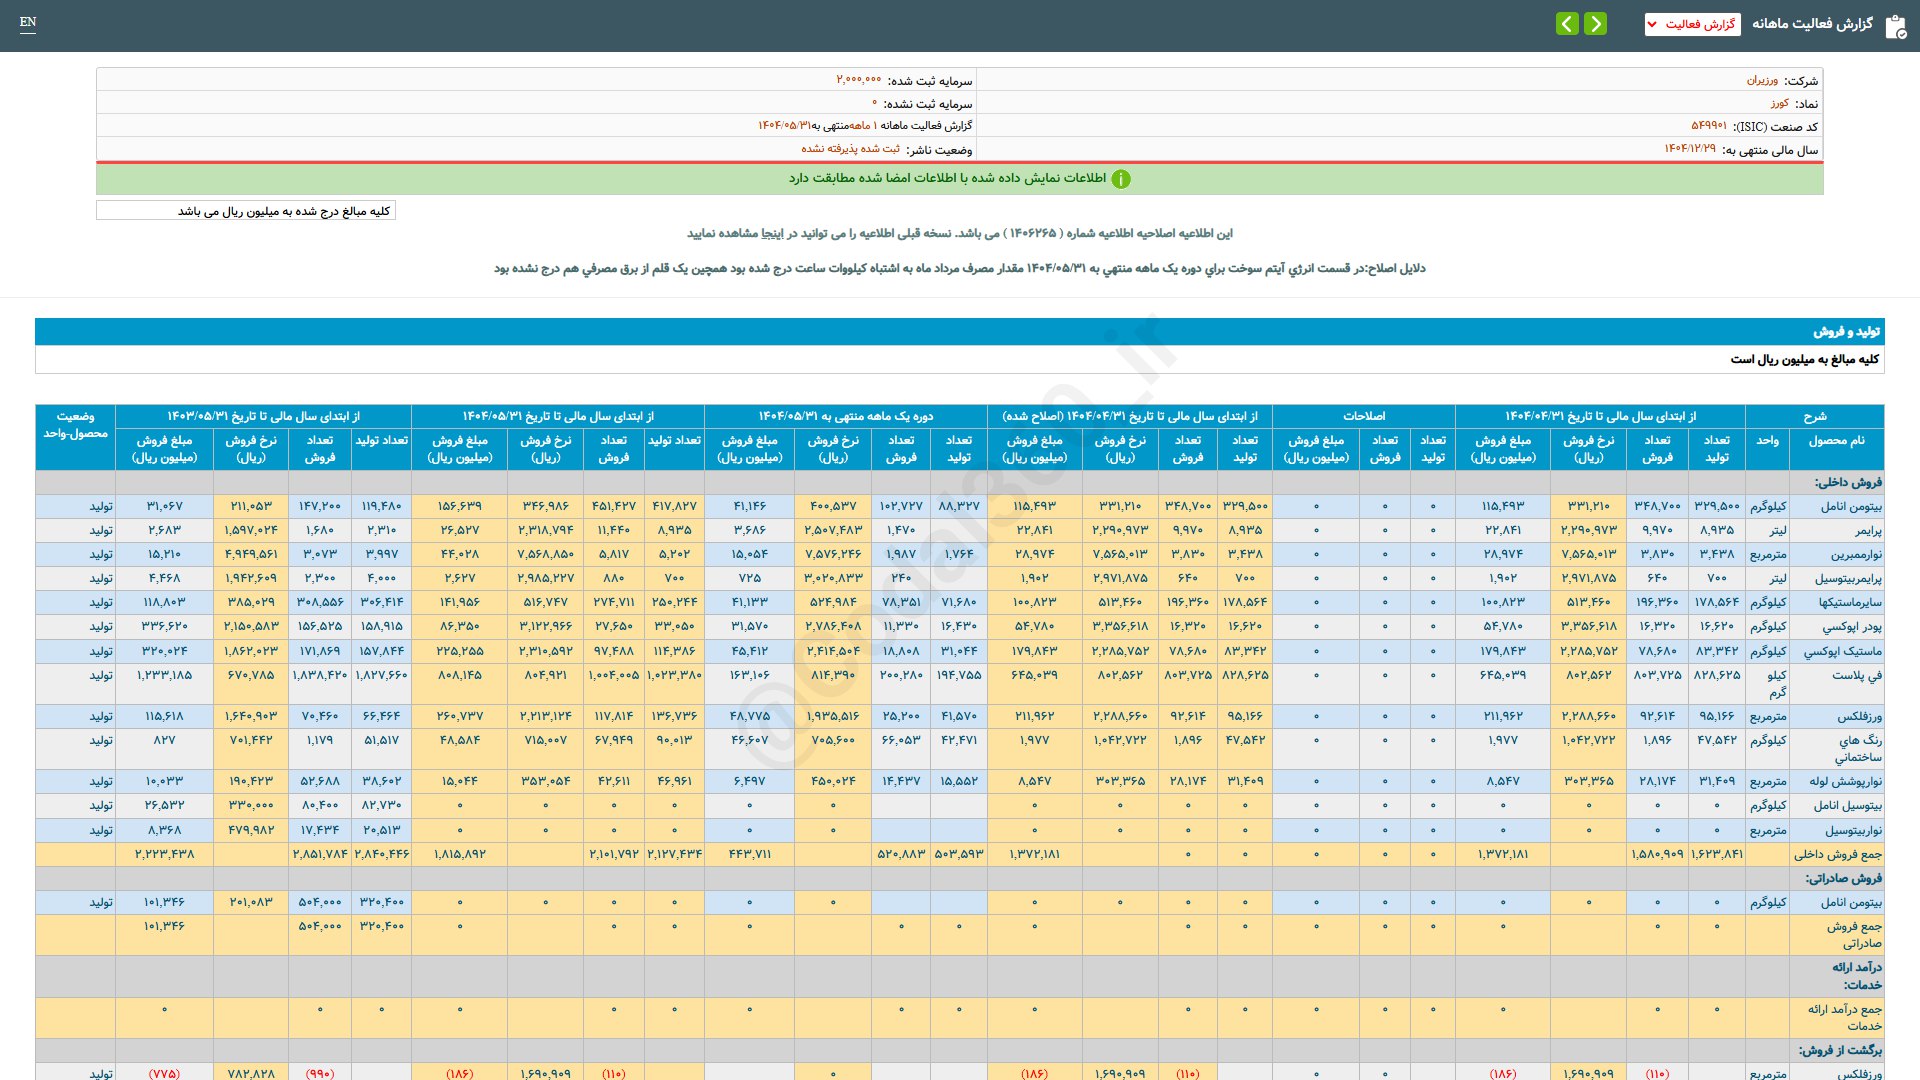Click the اصلاحات column group header
Screen dimensions: 1920x1080
pyautogui.click(x=1364, y=416)
